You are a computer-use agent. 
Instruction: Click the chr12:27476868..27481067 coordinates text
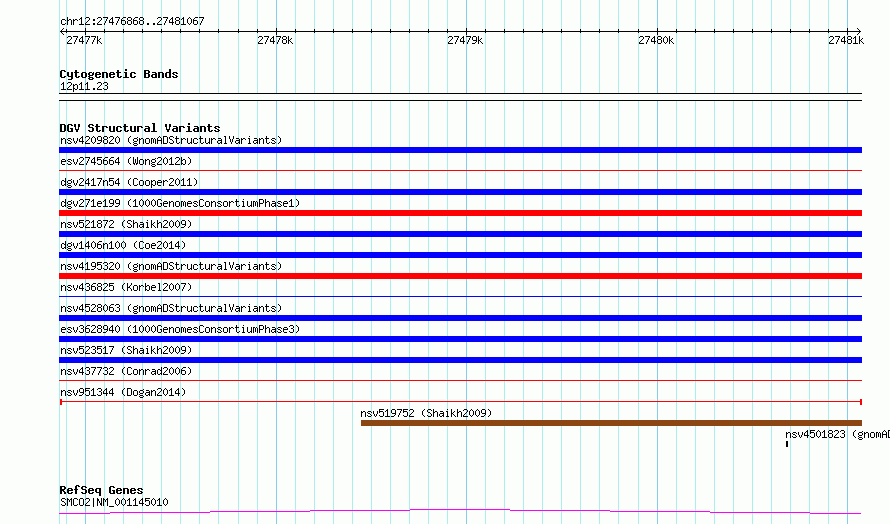[x=132, y=22]
